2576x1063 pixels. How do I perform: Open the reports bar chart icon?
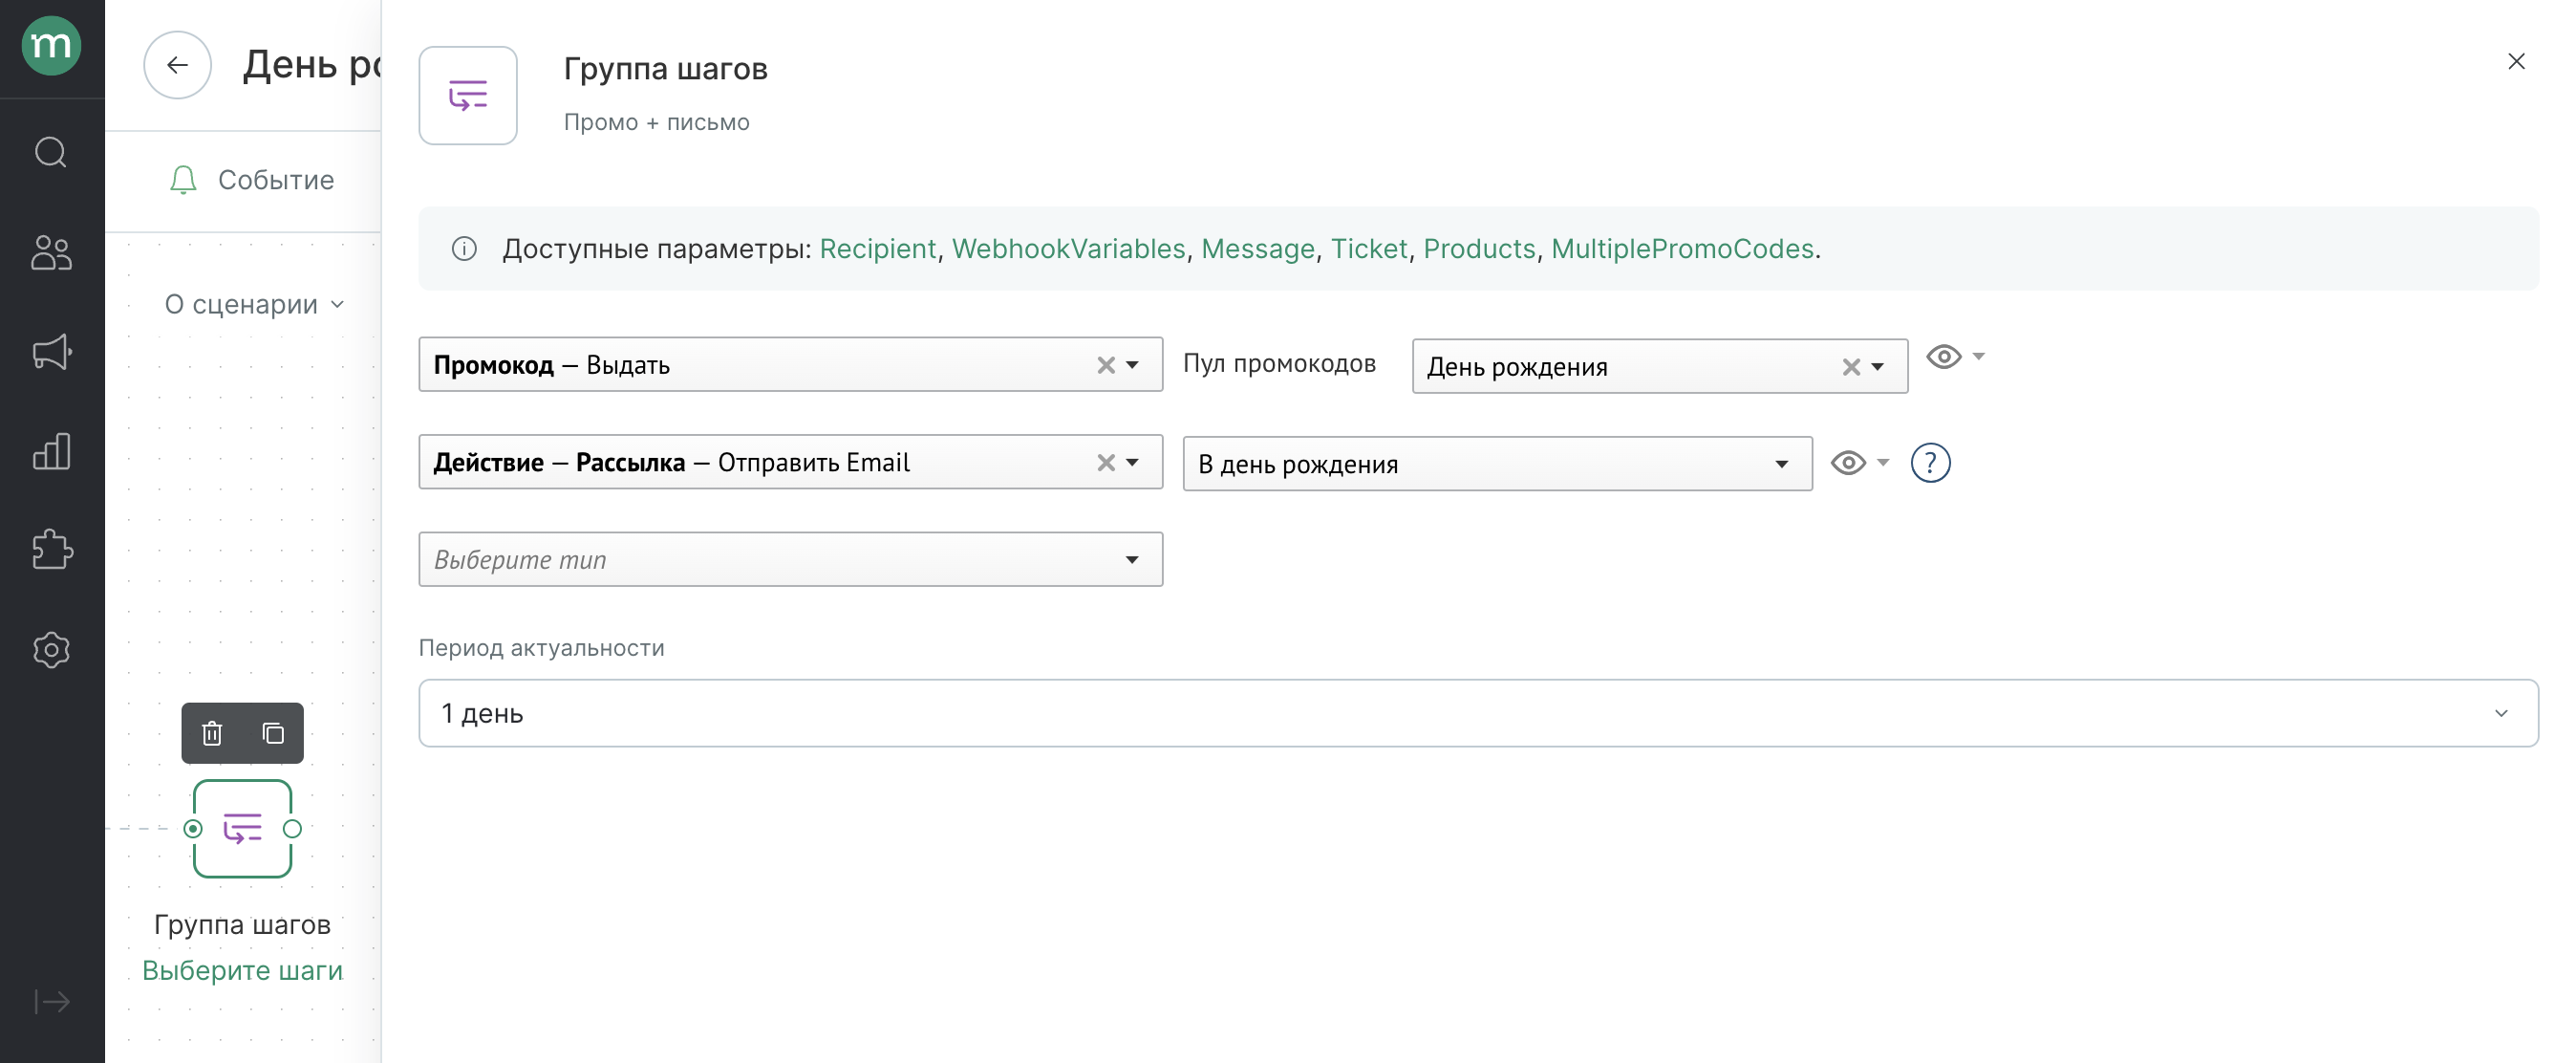point(51,452)
